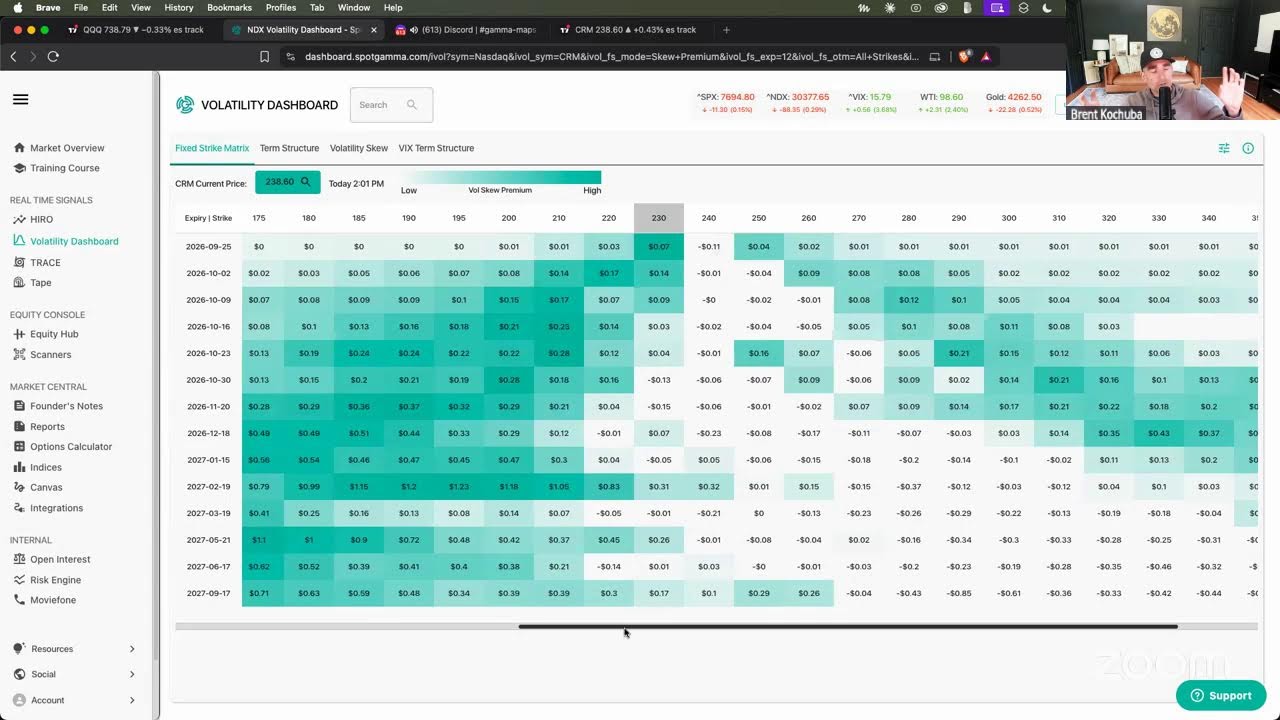
Task: Click the $1.1 cell in 2027-05-21 row
Action: (x=259, y=540)
